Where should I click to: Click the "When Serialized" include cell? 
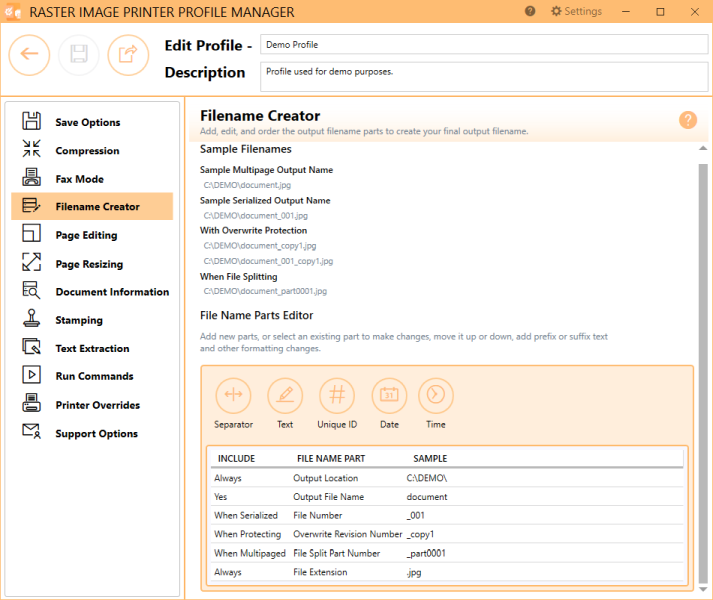point(246,515)
